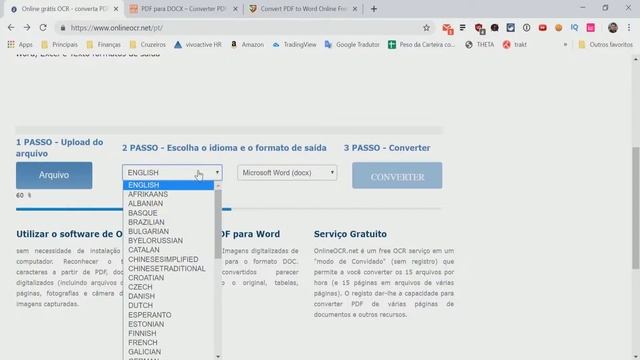Click the CONVERTER button
The width and height of the screenshot is (640, 360).
point(397,176)
